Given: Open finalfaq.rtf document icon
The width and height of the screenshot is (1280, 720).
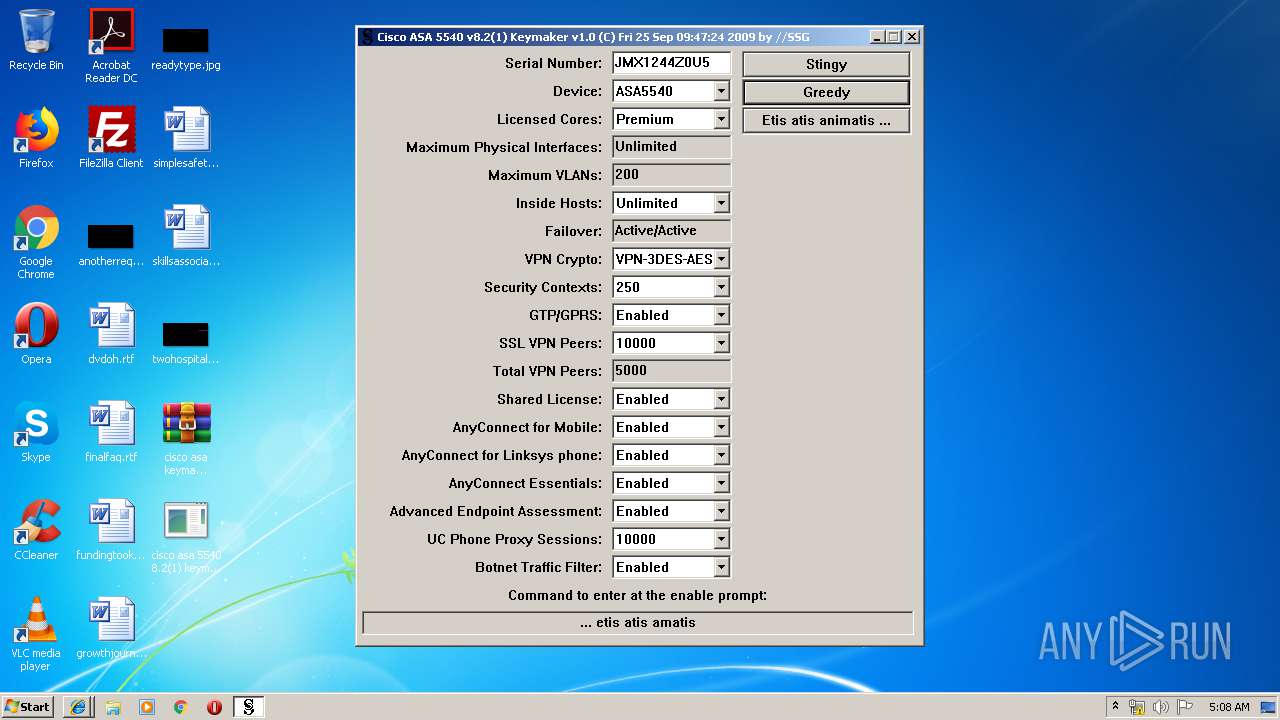Looking at the screenshot, I should (x=111, y=432).
